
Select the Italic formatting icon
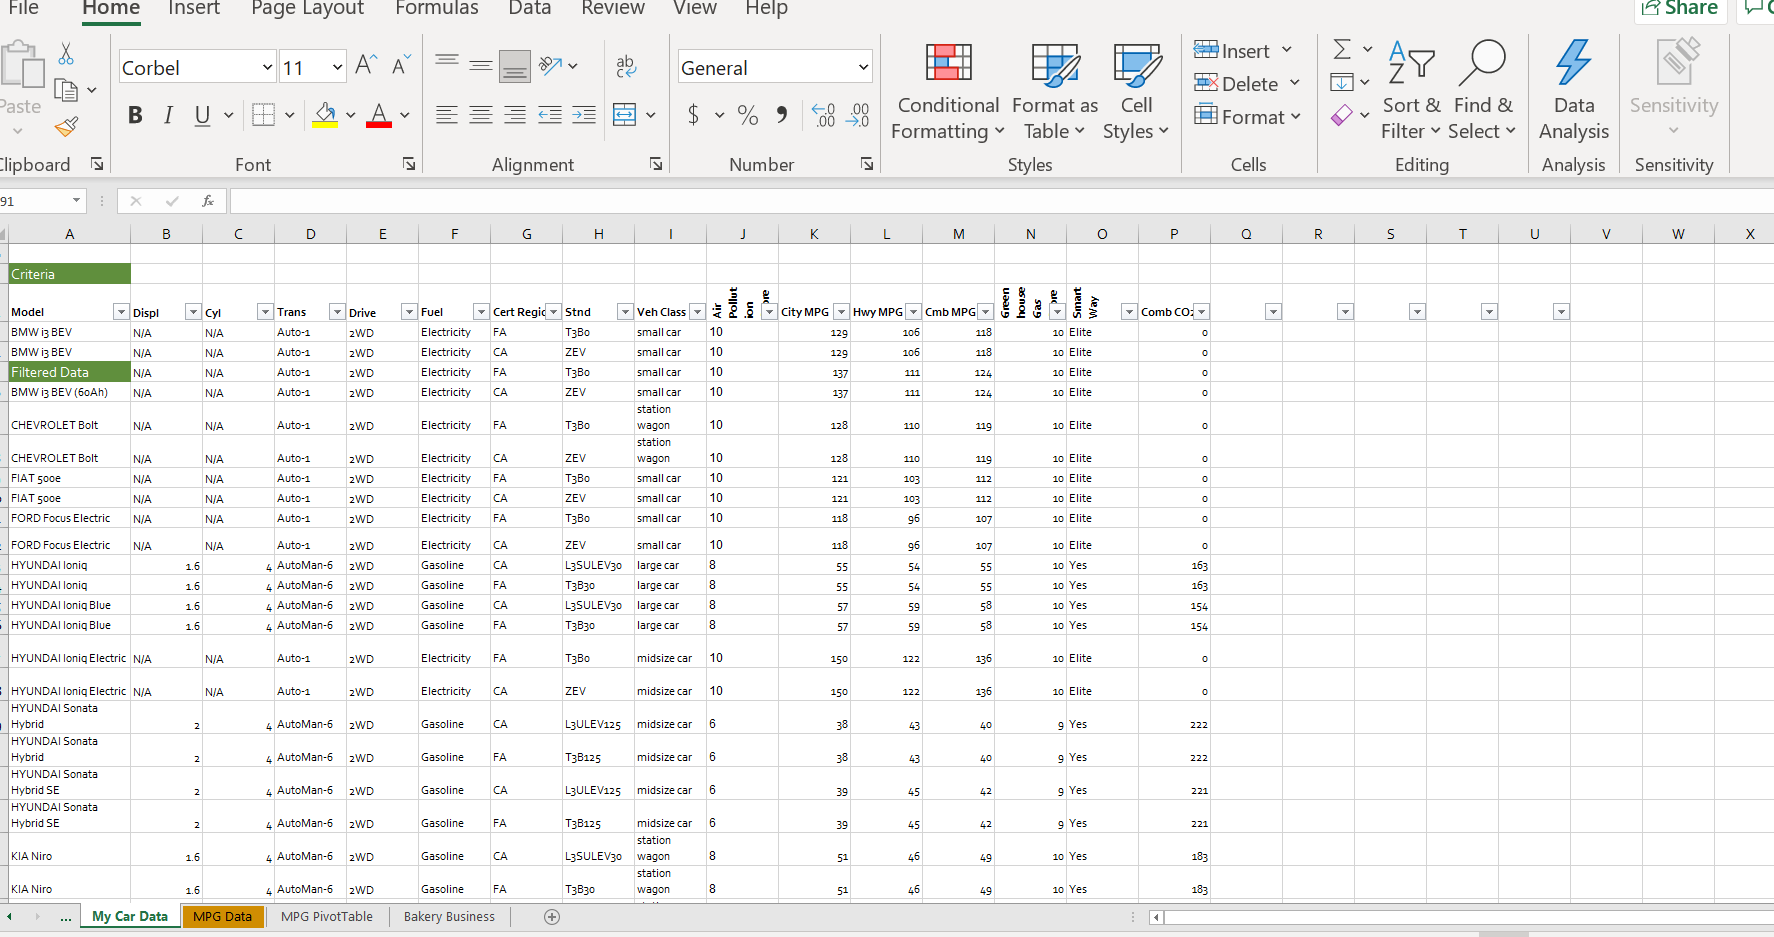click(x=168, y=115)
